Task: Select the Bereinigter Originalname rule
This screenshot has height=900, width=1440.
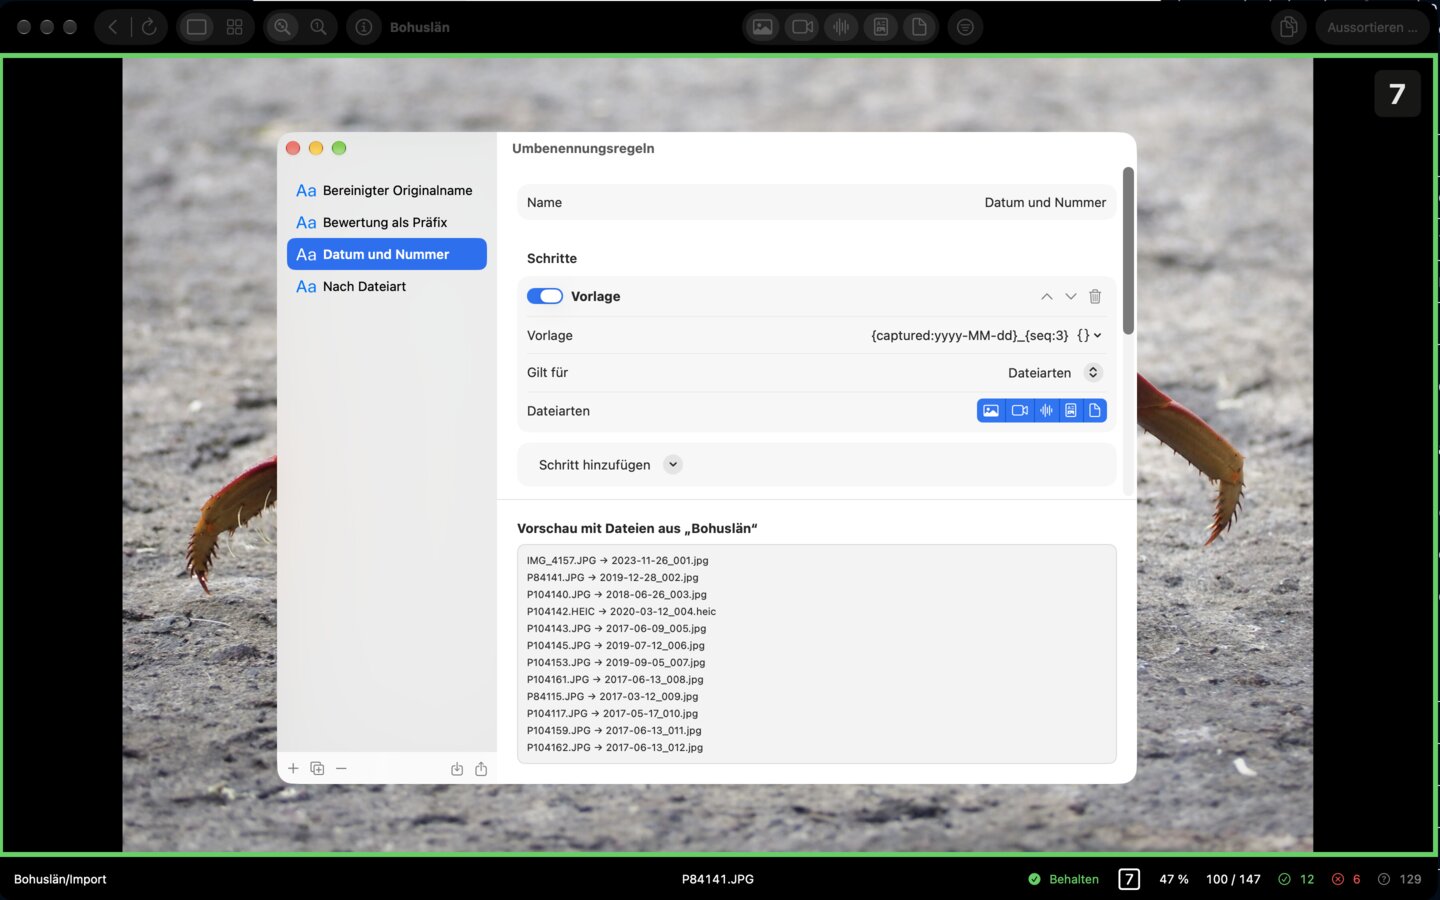Action: tap(386, 190)
